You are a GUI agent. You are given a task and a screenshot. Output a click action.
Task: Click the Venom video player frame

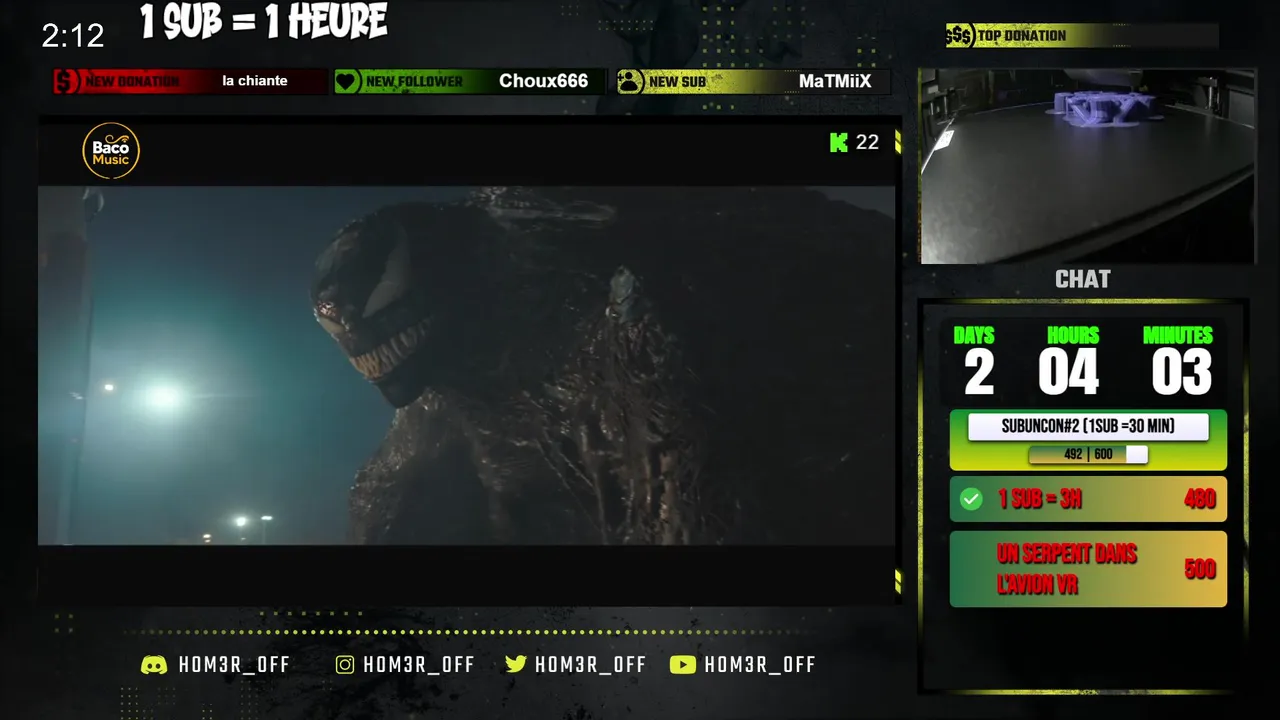click(466, 365)
